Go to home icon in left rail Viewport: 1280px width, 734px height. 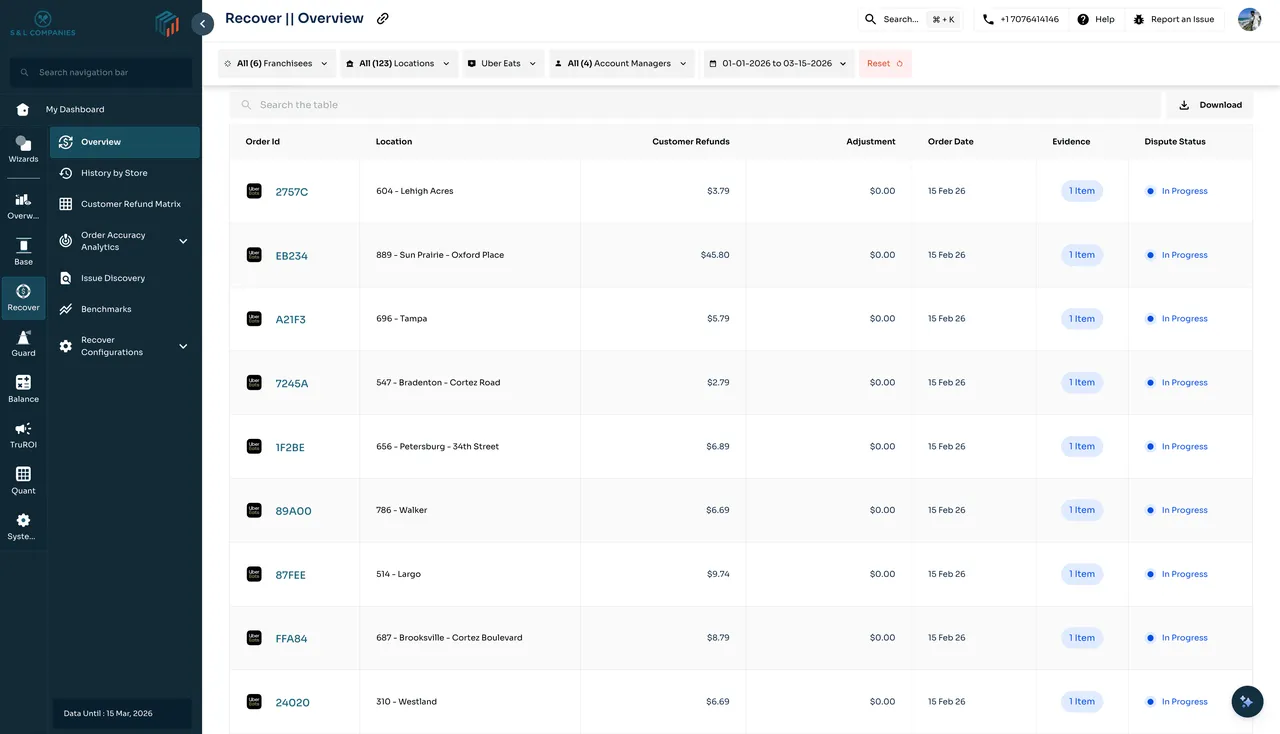[23, 109]
